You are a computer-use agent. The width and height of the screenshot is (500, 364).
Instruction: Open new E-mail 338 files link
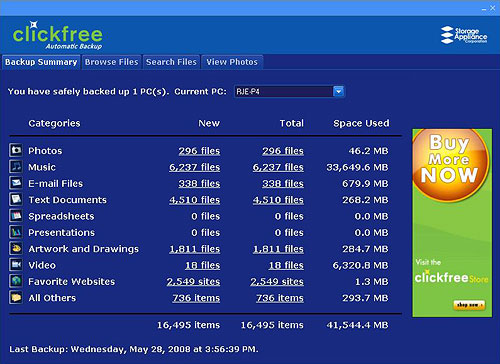point(199,184)
